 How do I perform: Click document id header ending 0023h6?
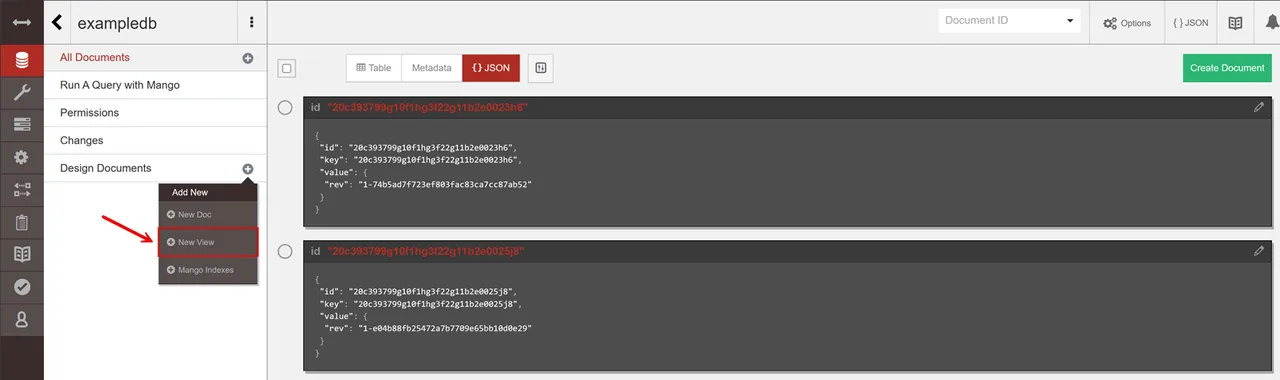(428, 107)
